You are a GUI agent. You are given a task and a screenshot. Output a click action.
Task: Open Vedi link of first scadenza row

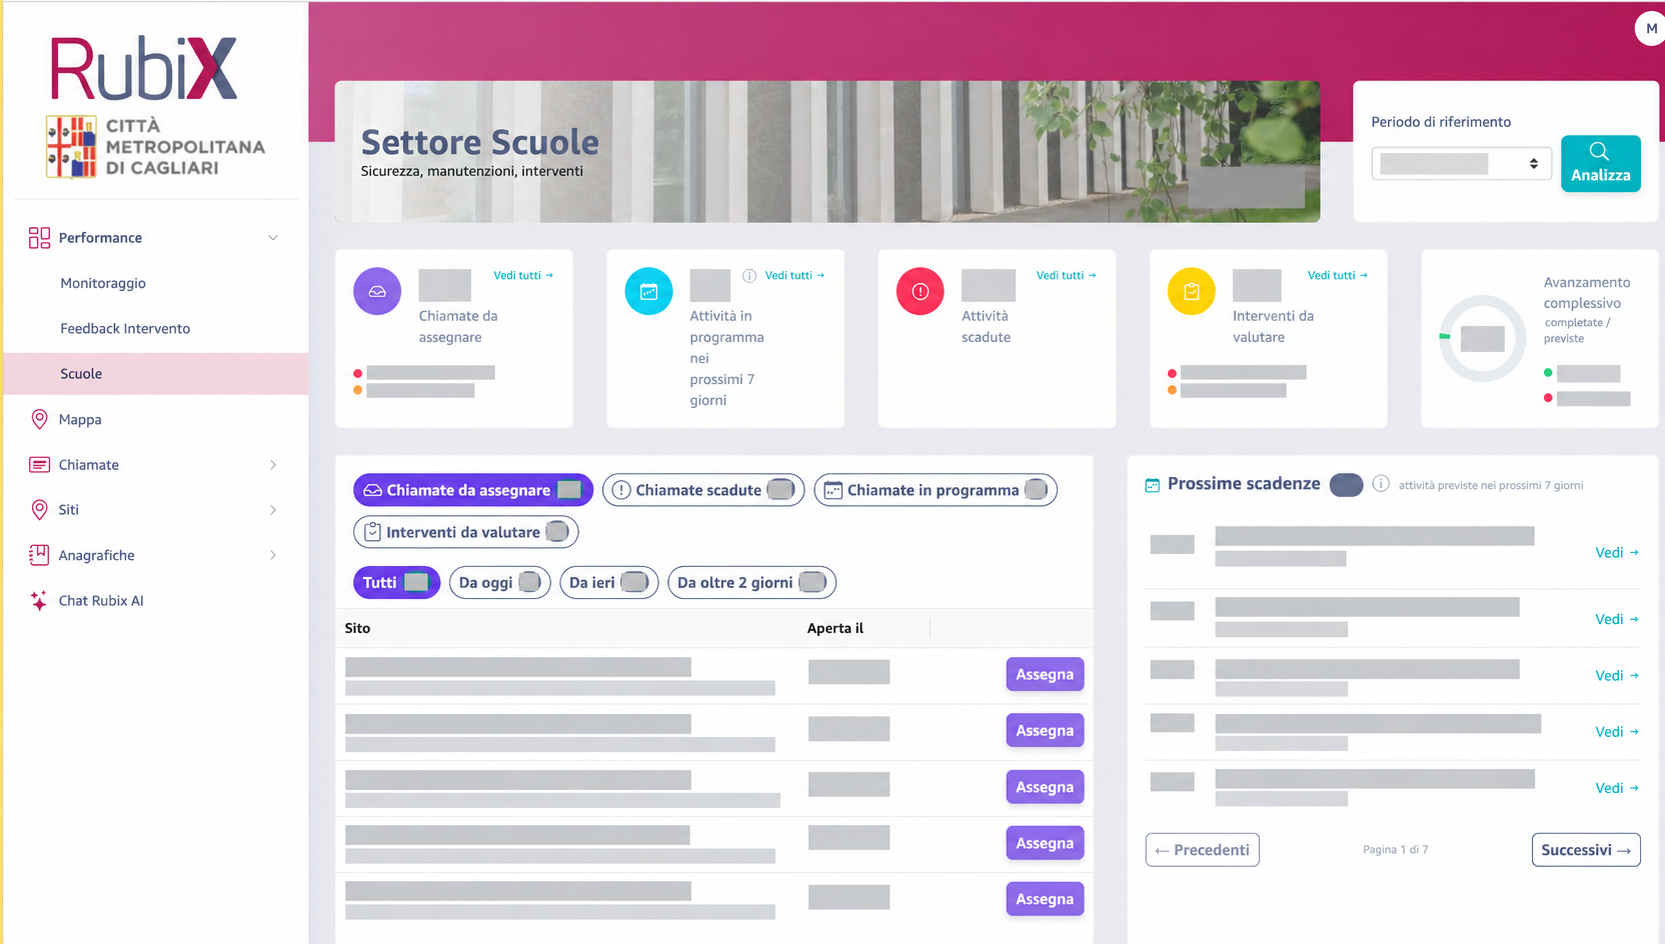[1617, 553]
